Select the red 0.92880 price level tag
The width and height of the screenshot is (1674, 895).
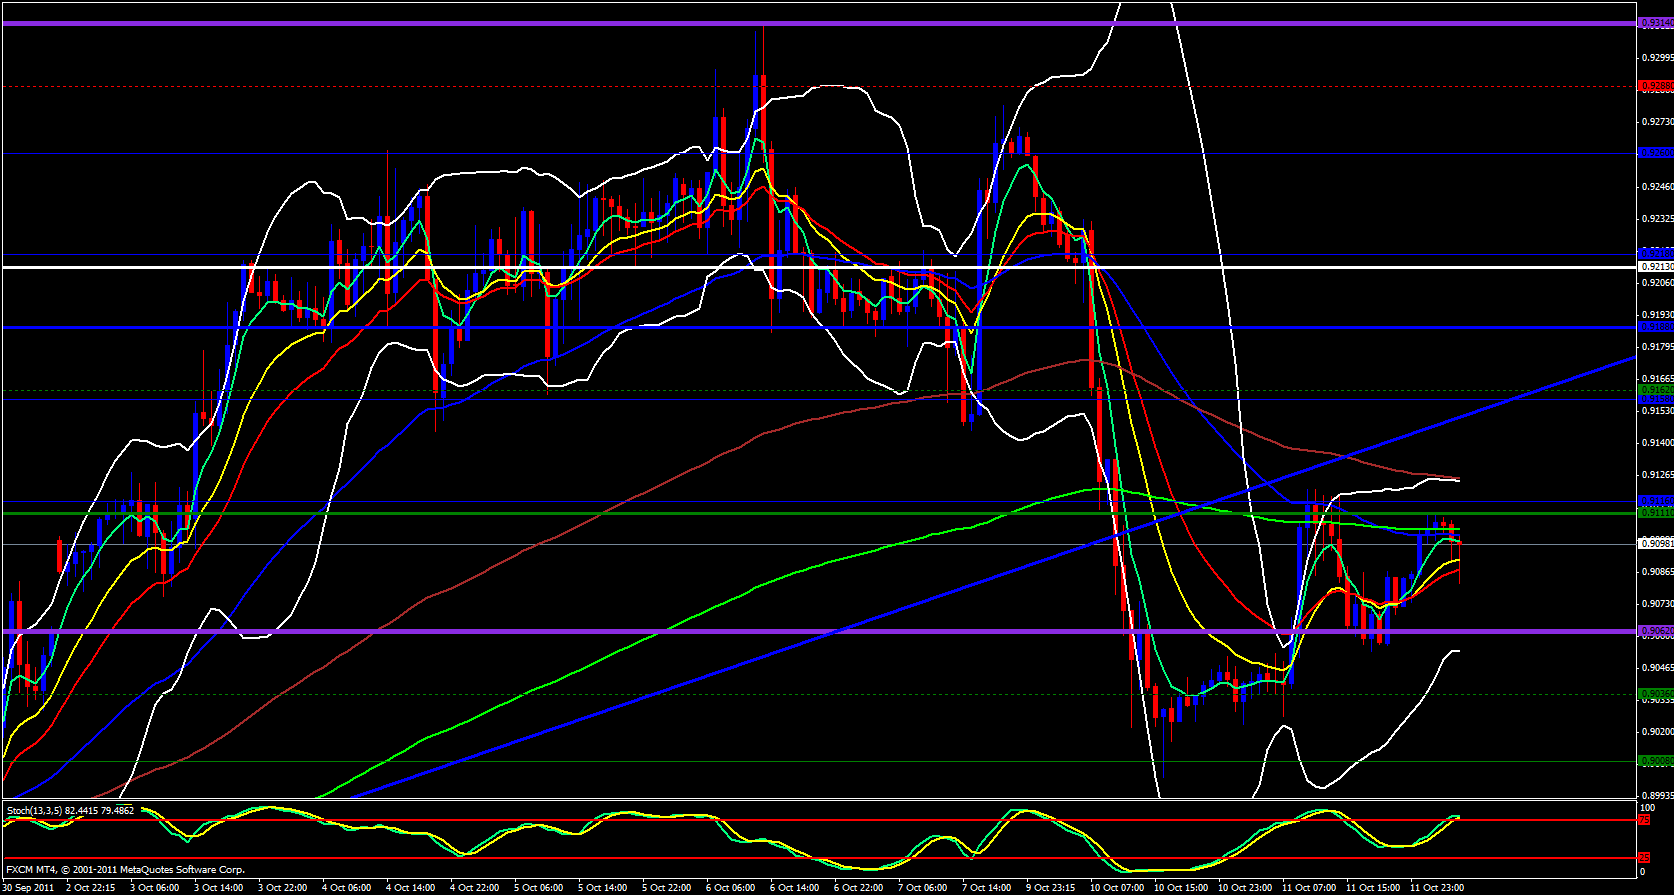pyautogui.click(x=1655, y=86)
